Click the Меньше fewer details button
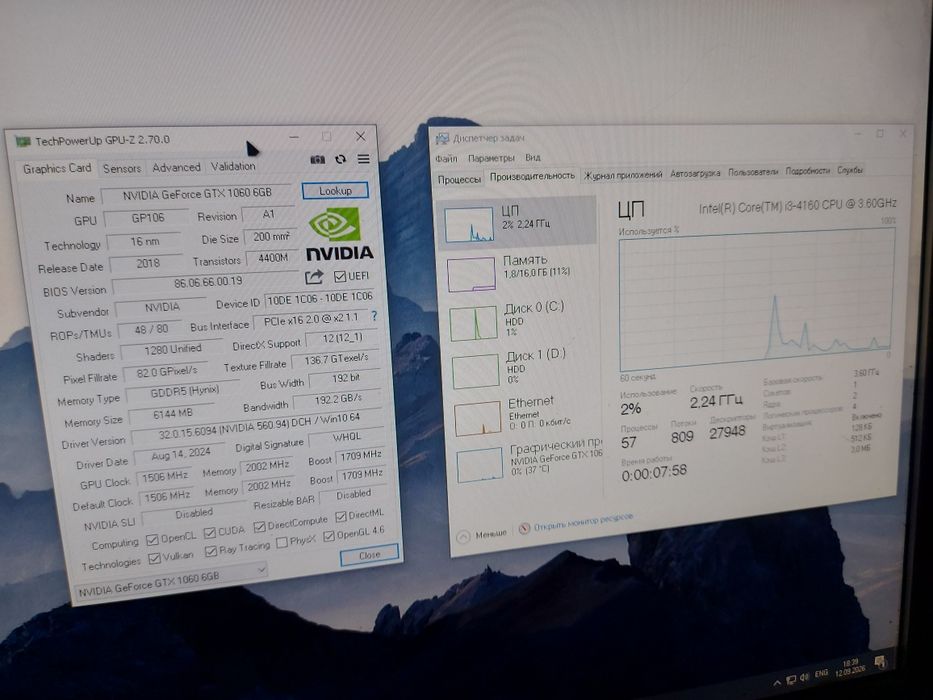 click(x=483, y=535)
